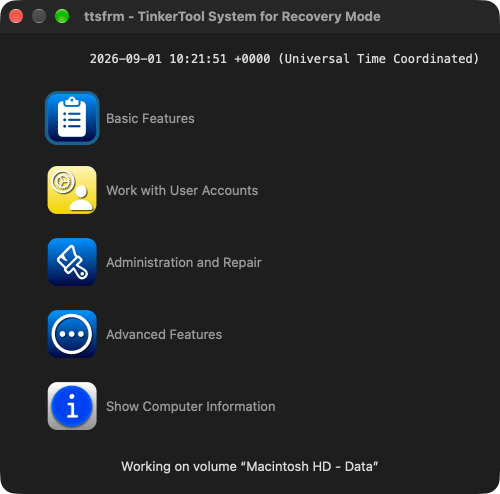Click the "Show Computer Information" label

coord(191,407)
